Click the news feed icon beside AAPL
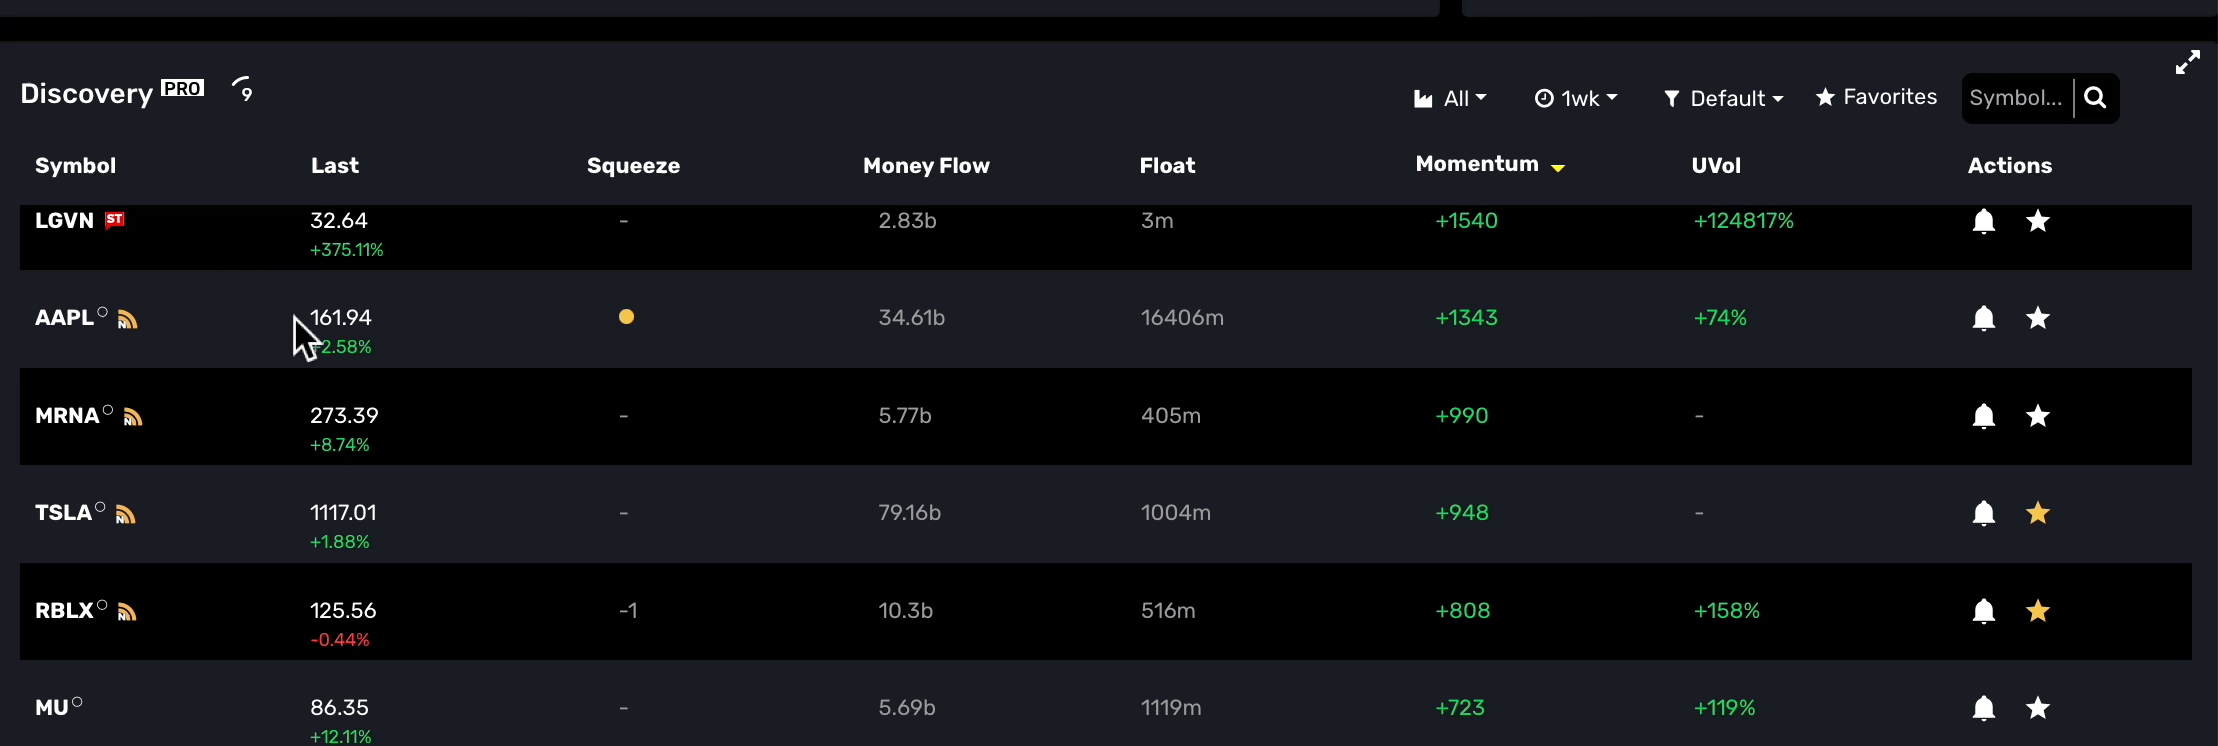The image size is (2218, 746). tap(127, 319)
